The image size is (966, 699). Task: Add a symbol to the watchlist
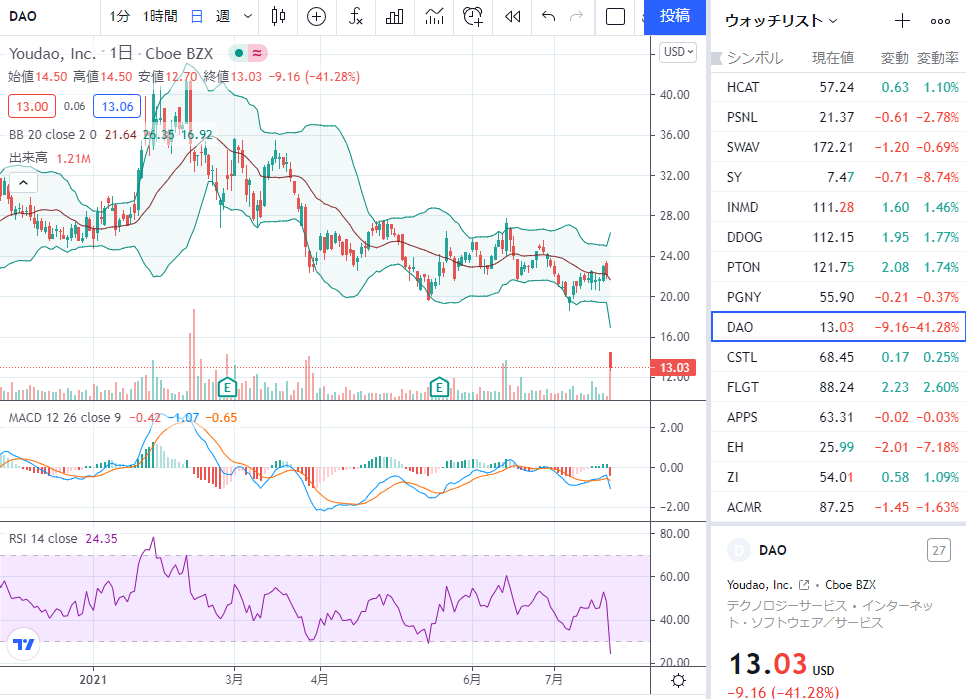(x=902, y=21)
